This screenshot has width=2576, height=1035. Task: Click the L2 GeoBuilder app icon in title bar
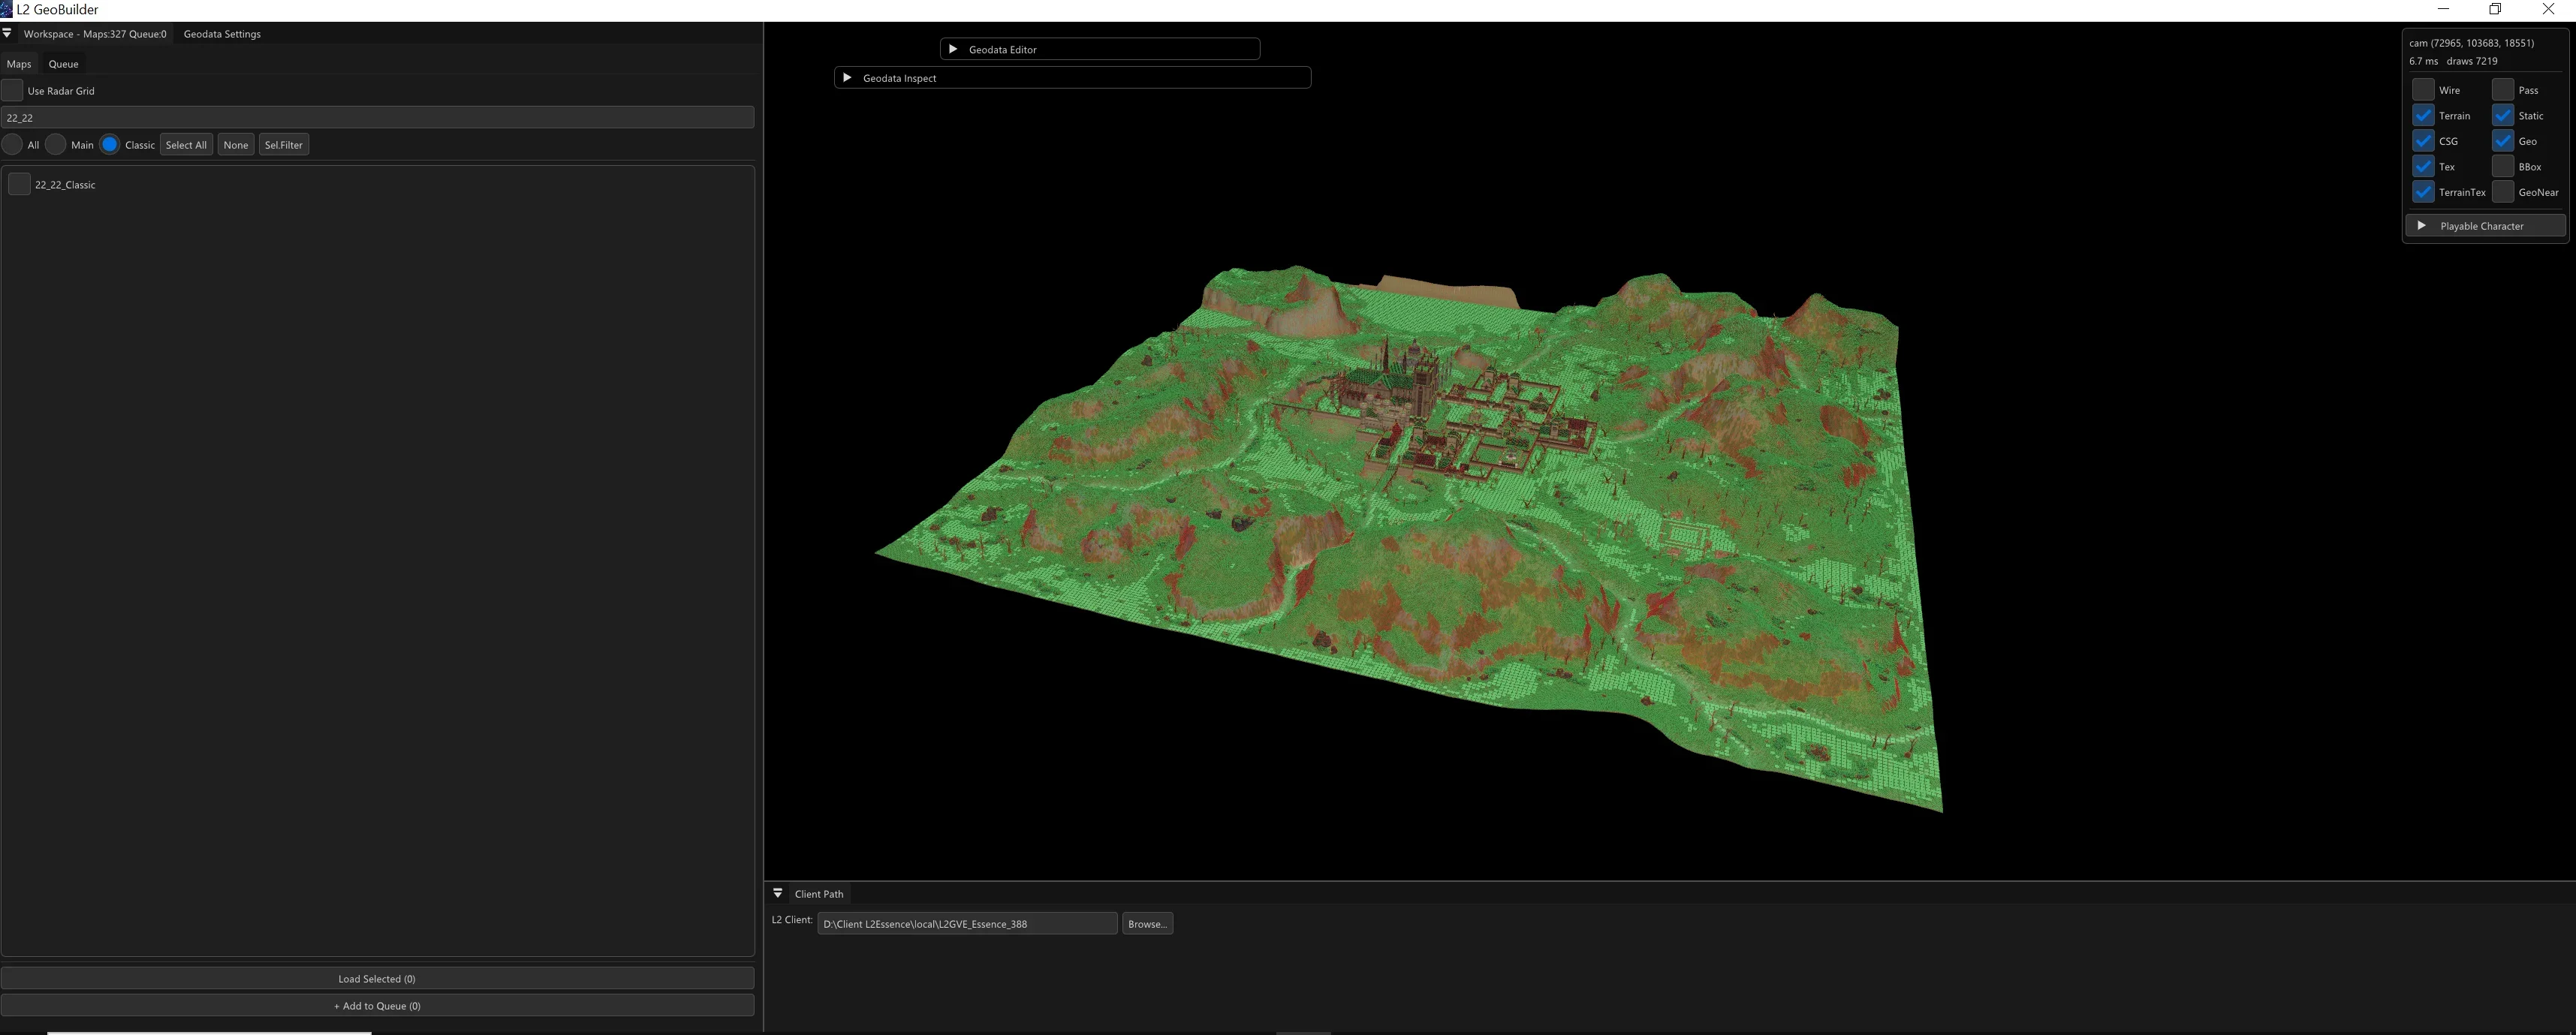(x=6, y=9)
